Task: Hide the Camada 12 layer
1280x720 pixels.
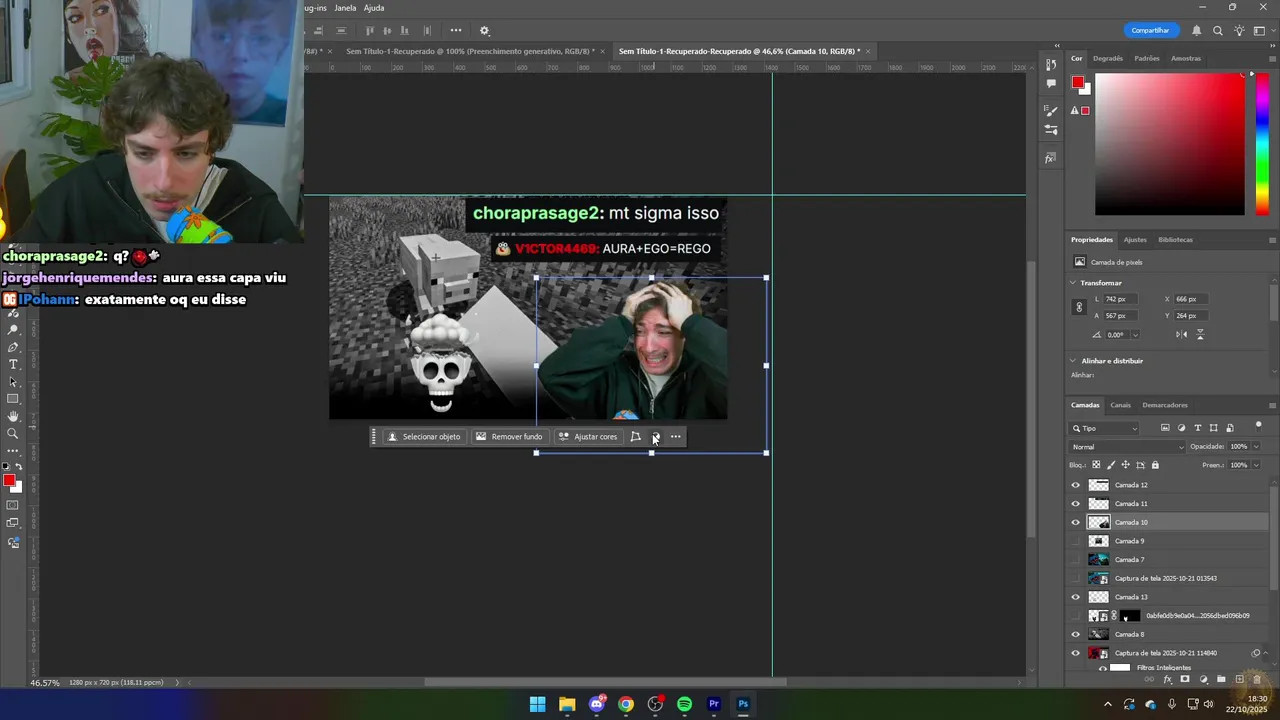Action: (1076, 485)
